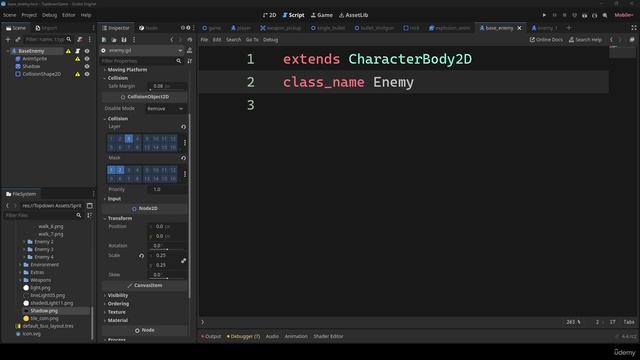
Task: Save resource icon in Inspector toolbar
Action: (124, 40)
